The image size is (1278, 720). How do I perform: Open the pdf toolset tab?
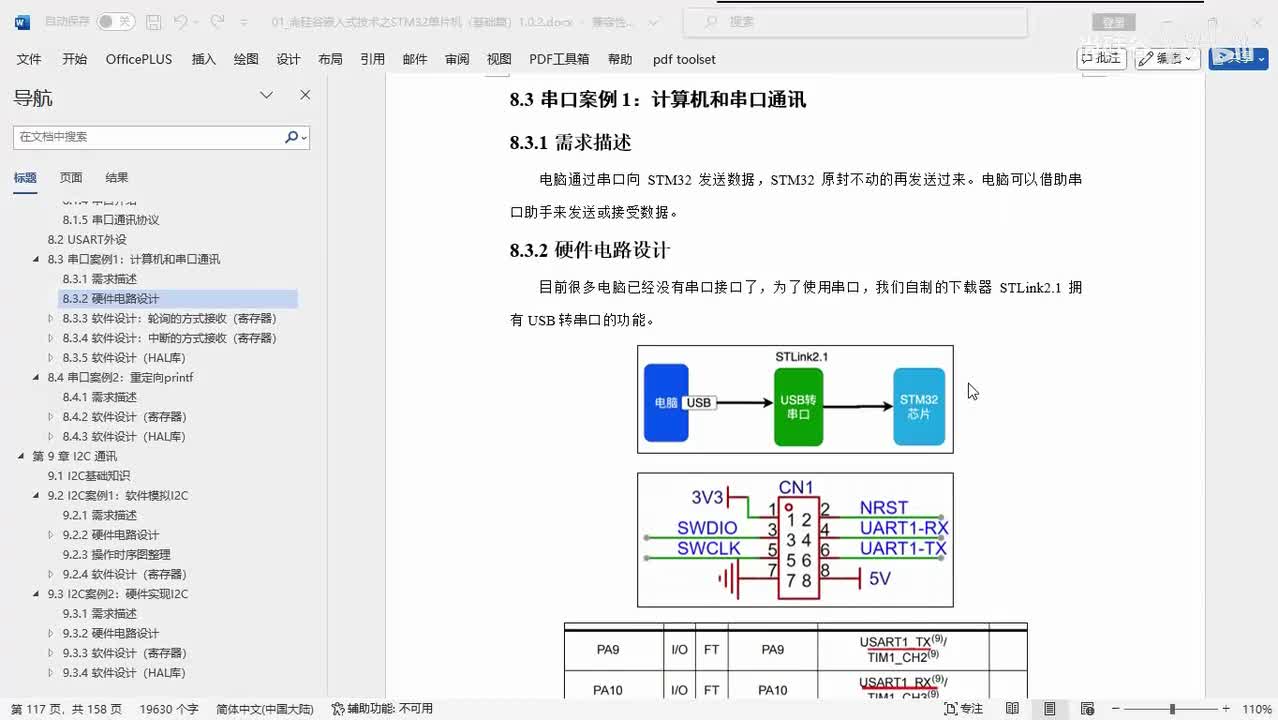coord(684,59)
